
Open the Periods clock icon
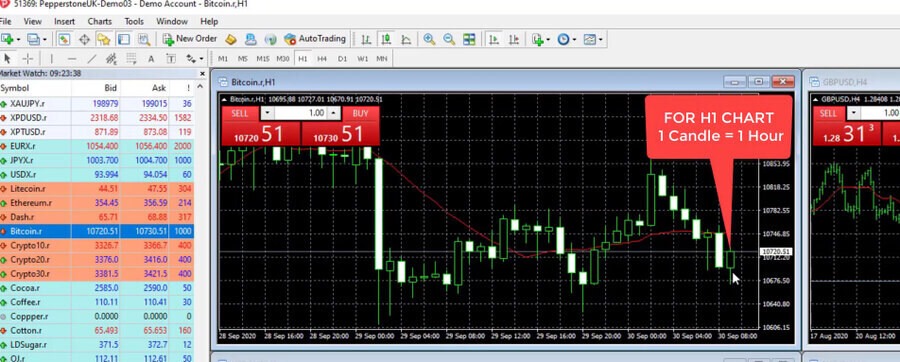click(563, 39)
